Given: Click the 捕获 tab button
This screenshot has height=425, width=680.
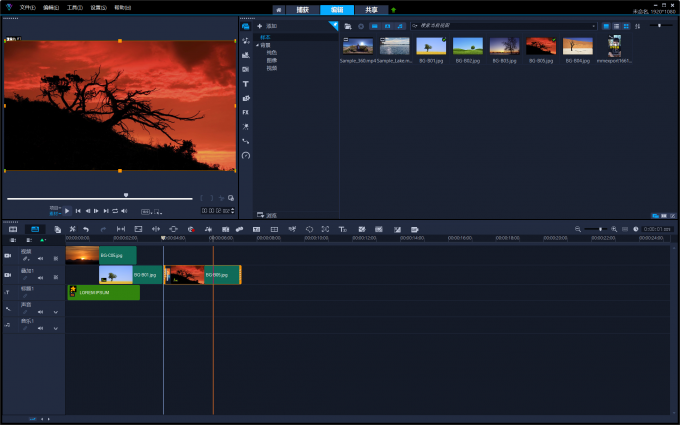Looking at the screenshot, I should (x=301, y=9).
